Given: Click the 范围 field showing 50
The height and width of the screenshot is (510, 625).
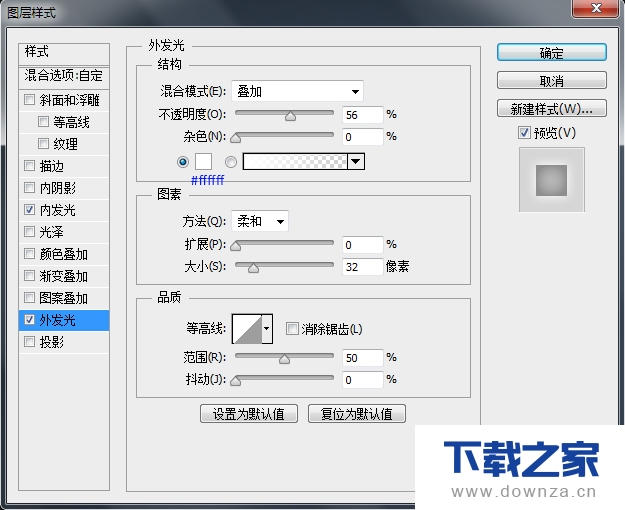Looking at the screenshot, I should (x=363, y=358).
